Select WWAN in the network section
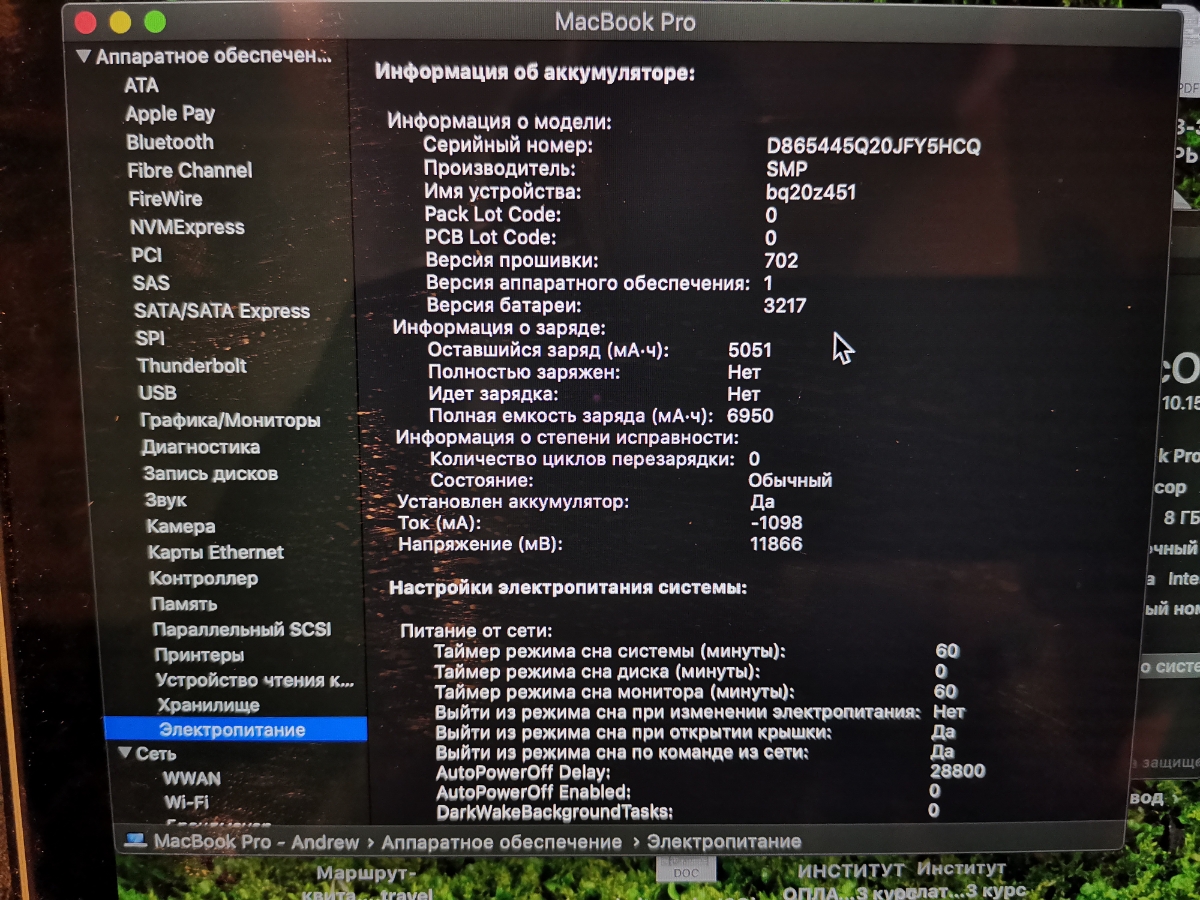The width and height of the screenshot is (1200, 900). (x=192, y=778)
